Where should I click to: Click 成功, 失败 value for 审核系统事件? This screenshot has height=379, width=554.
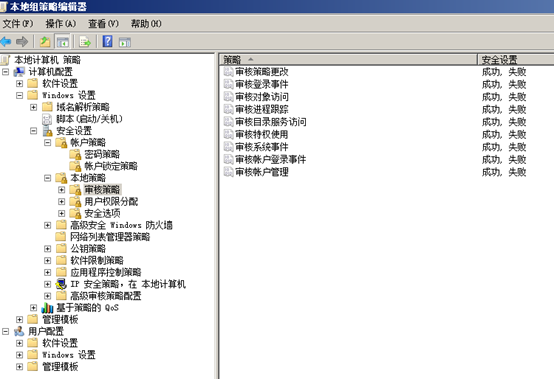(x=504, y=147)
